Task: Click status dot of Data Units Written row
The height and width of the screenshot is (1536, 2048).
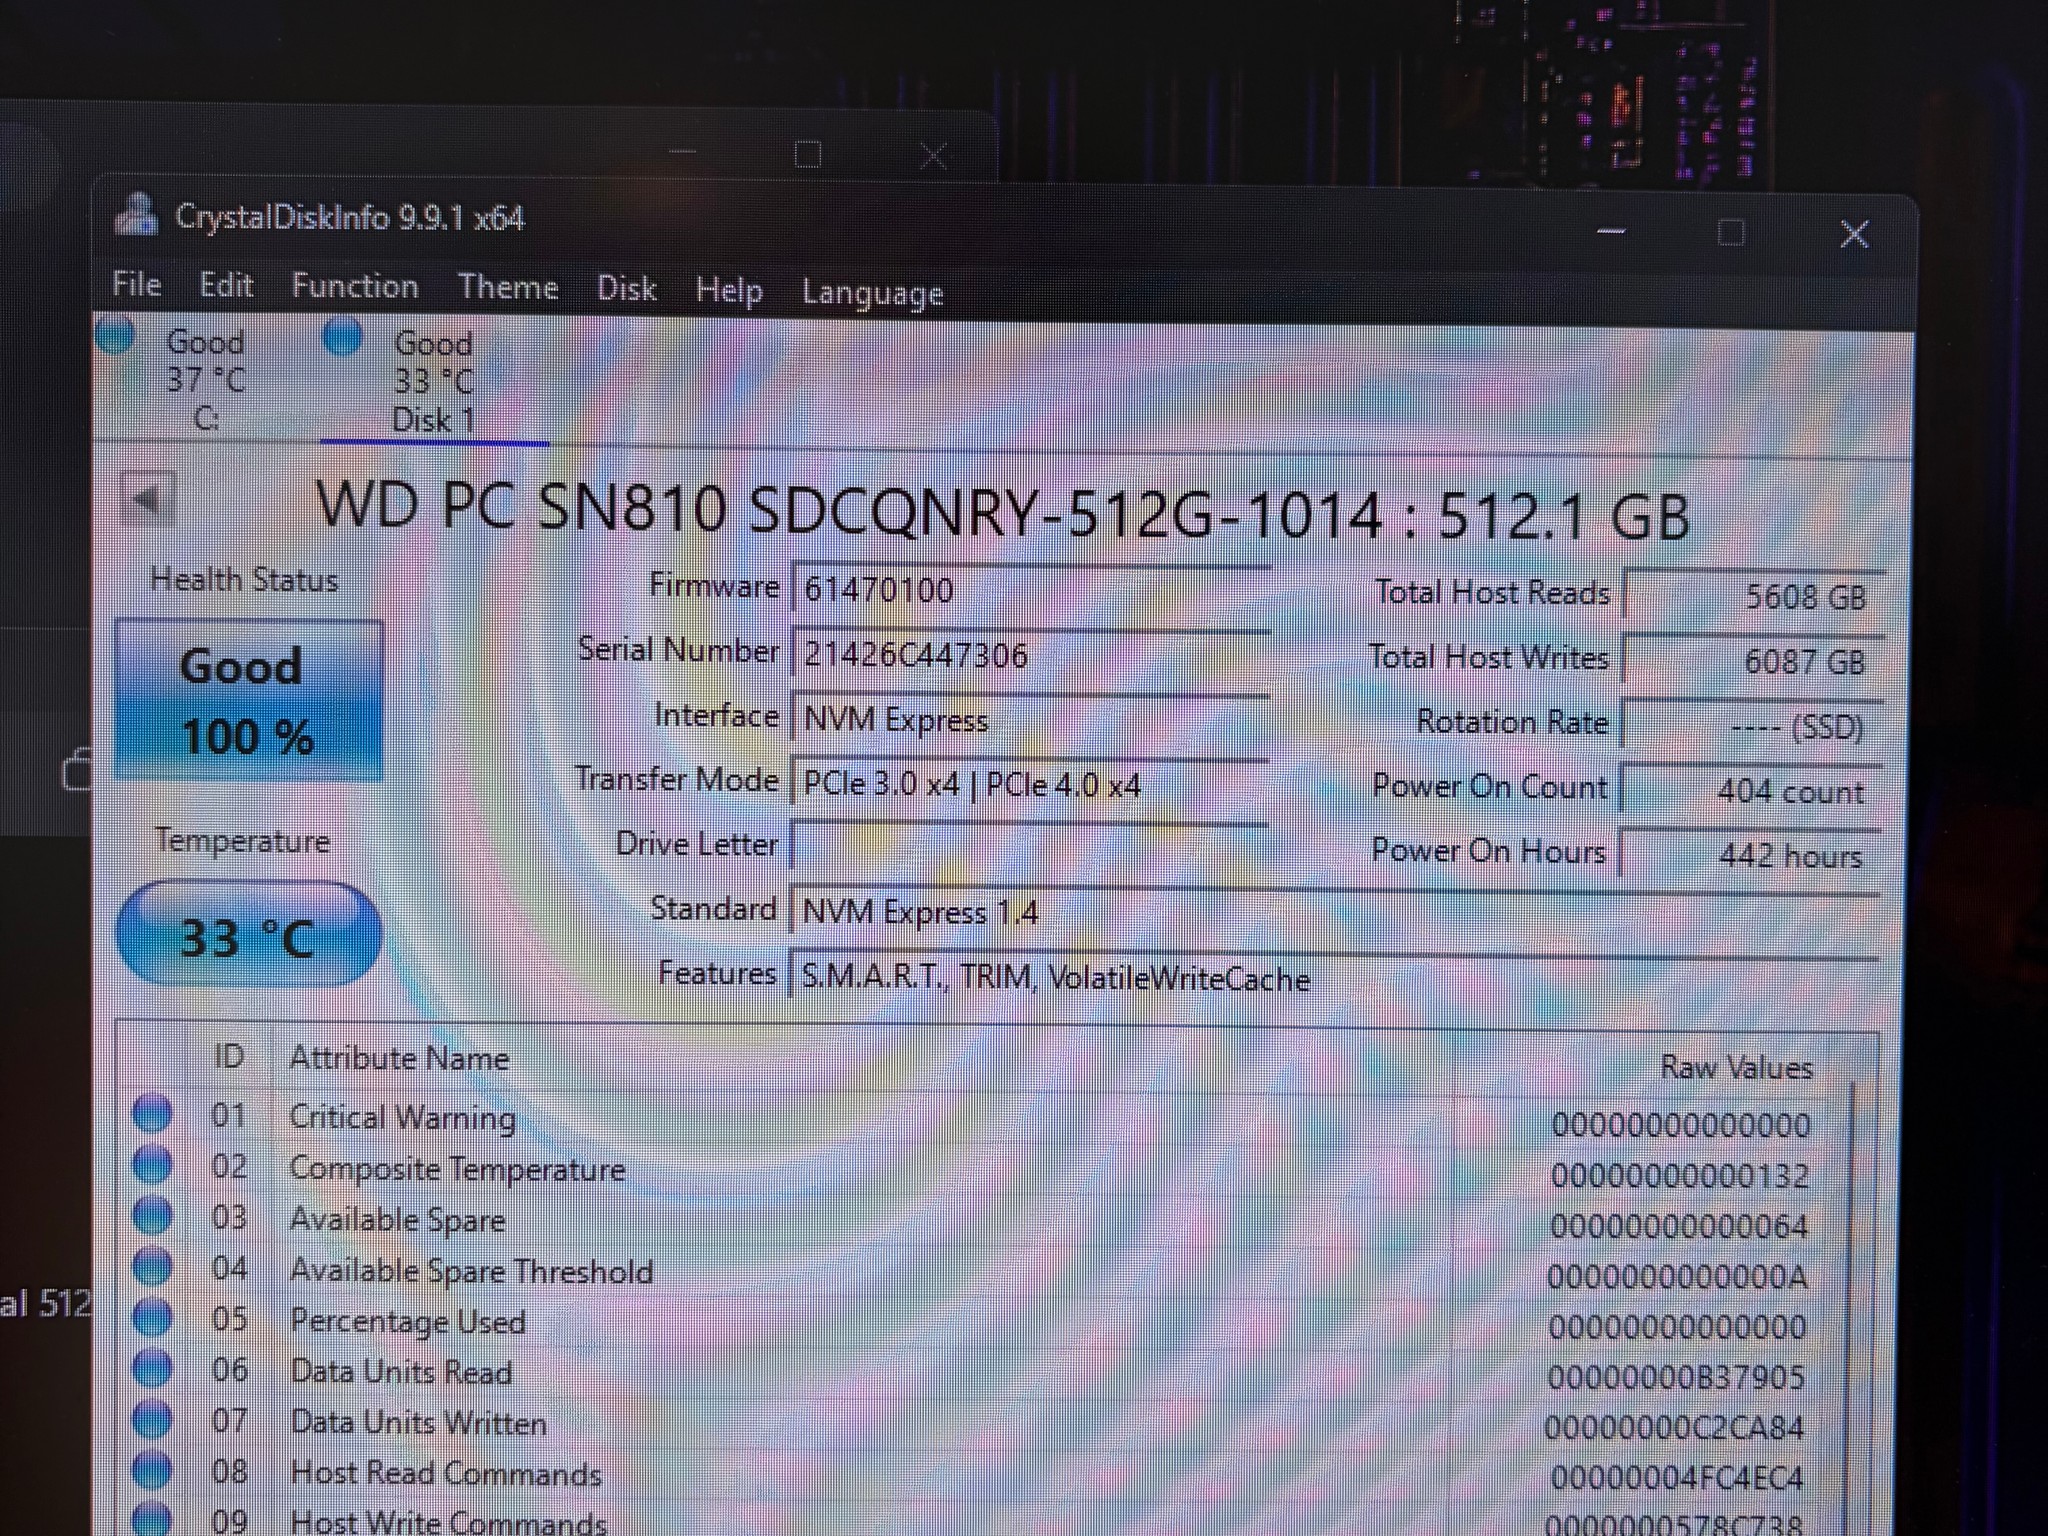Action: pyautogui.click(x=153, y=1418)
